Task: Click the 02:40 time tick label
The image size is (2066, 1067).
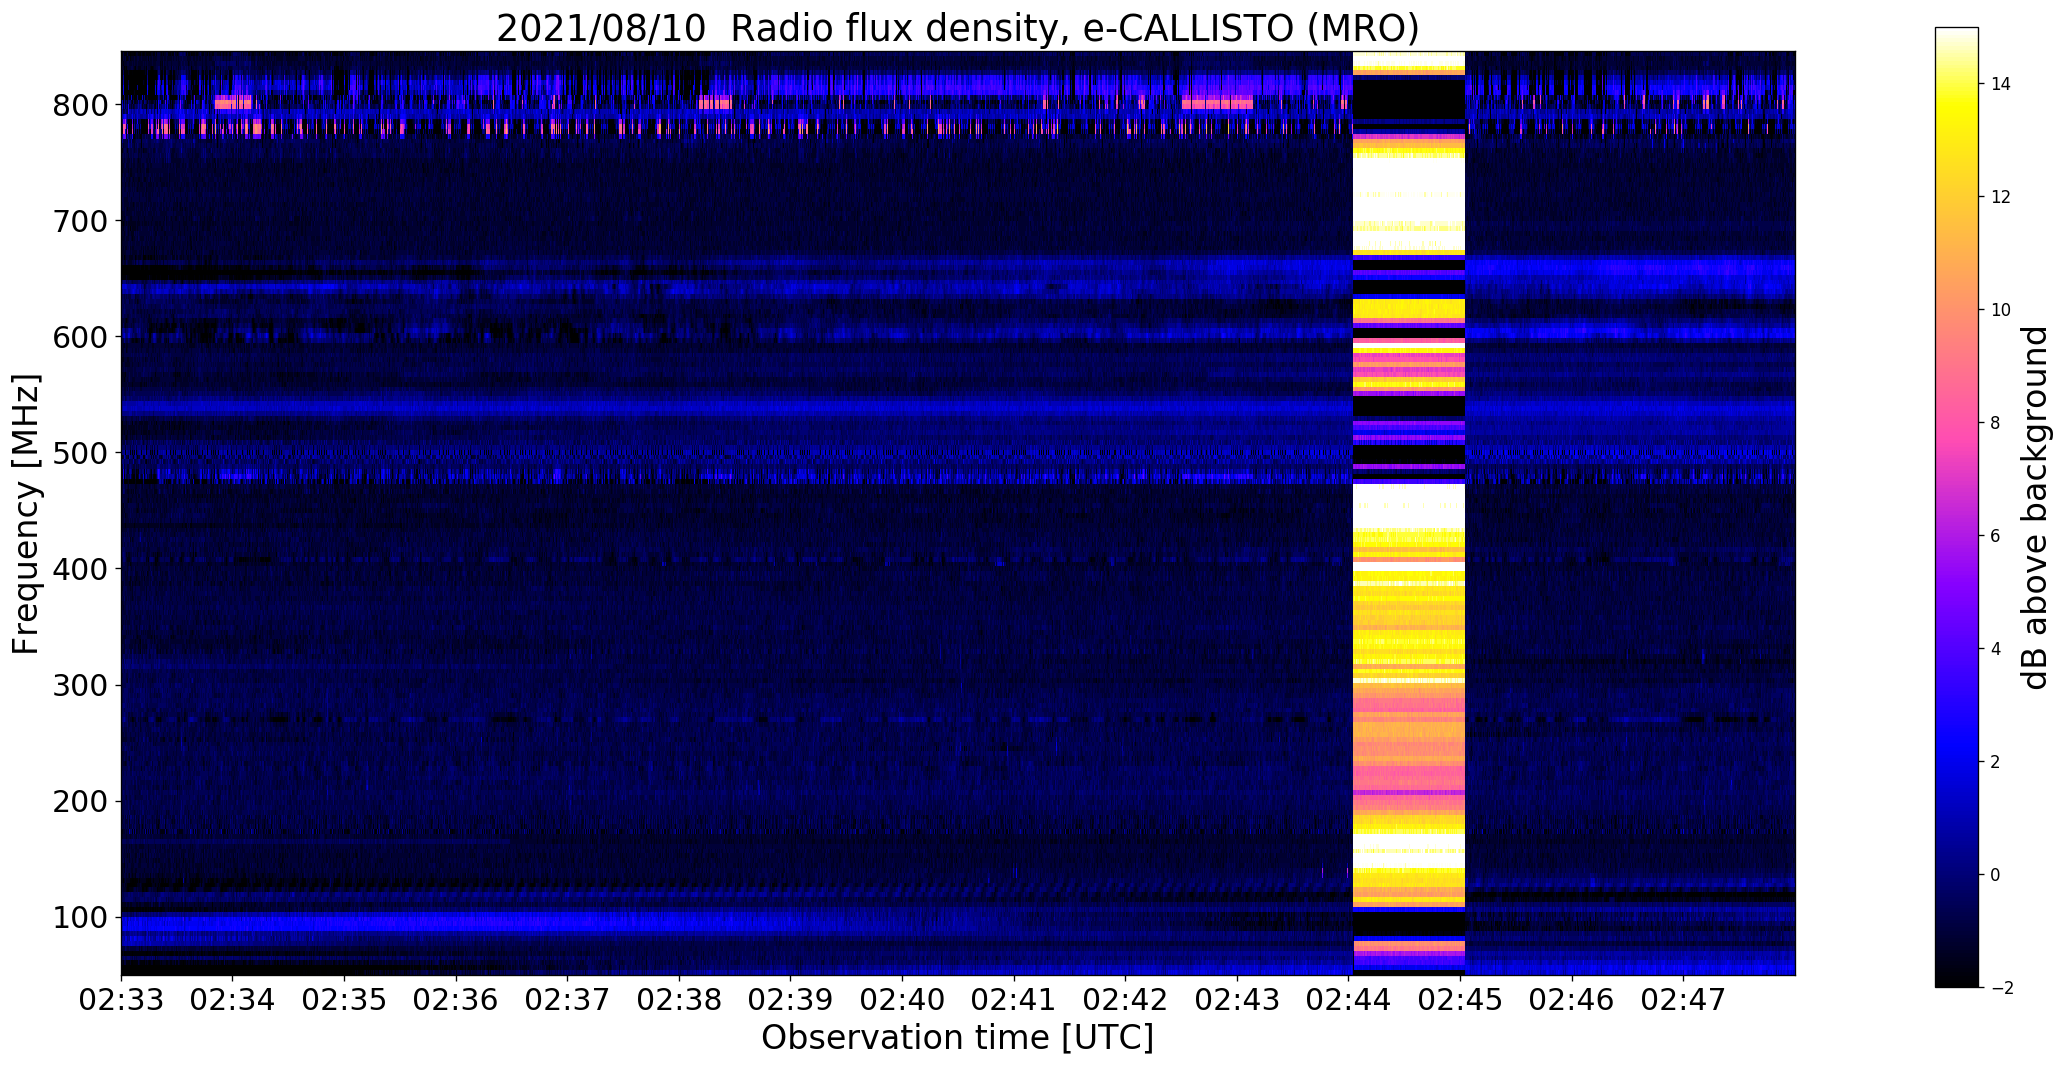Action: pos(903,999)
